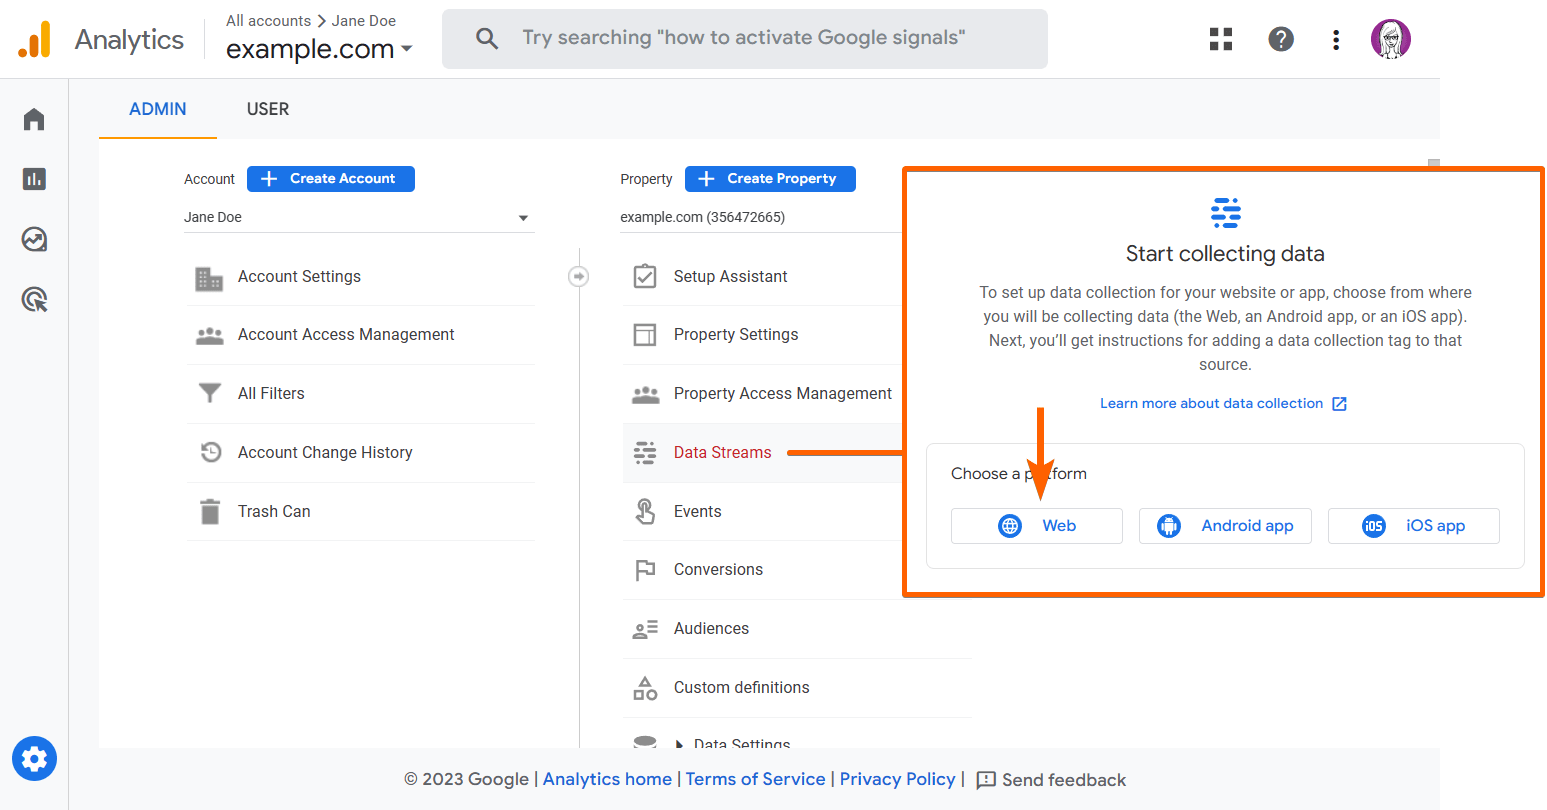Click the Trash Can bin icon
Viewport: 1547px width, 810px height.
[210, 511]
